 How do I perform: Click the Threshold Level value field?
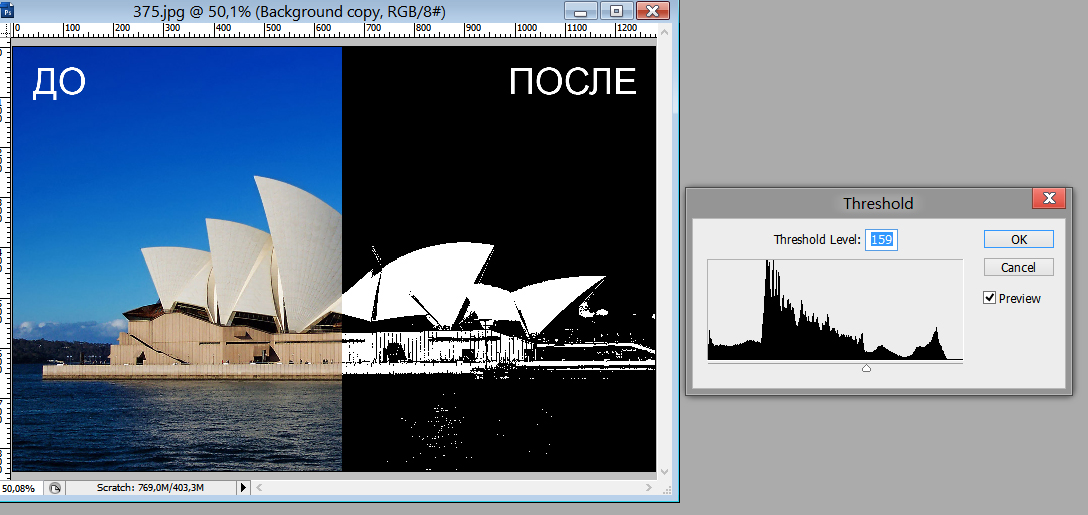881,239
